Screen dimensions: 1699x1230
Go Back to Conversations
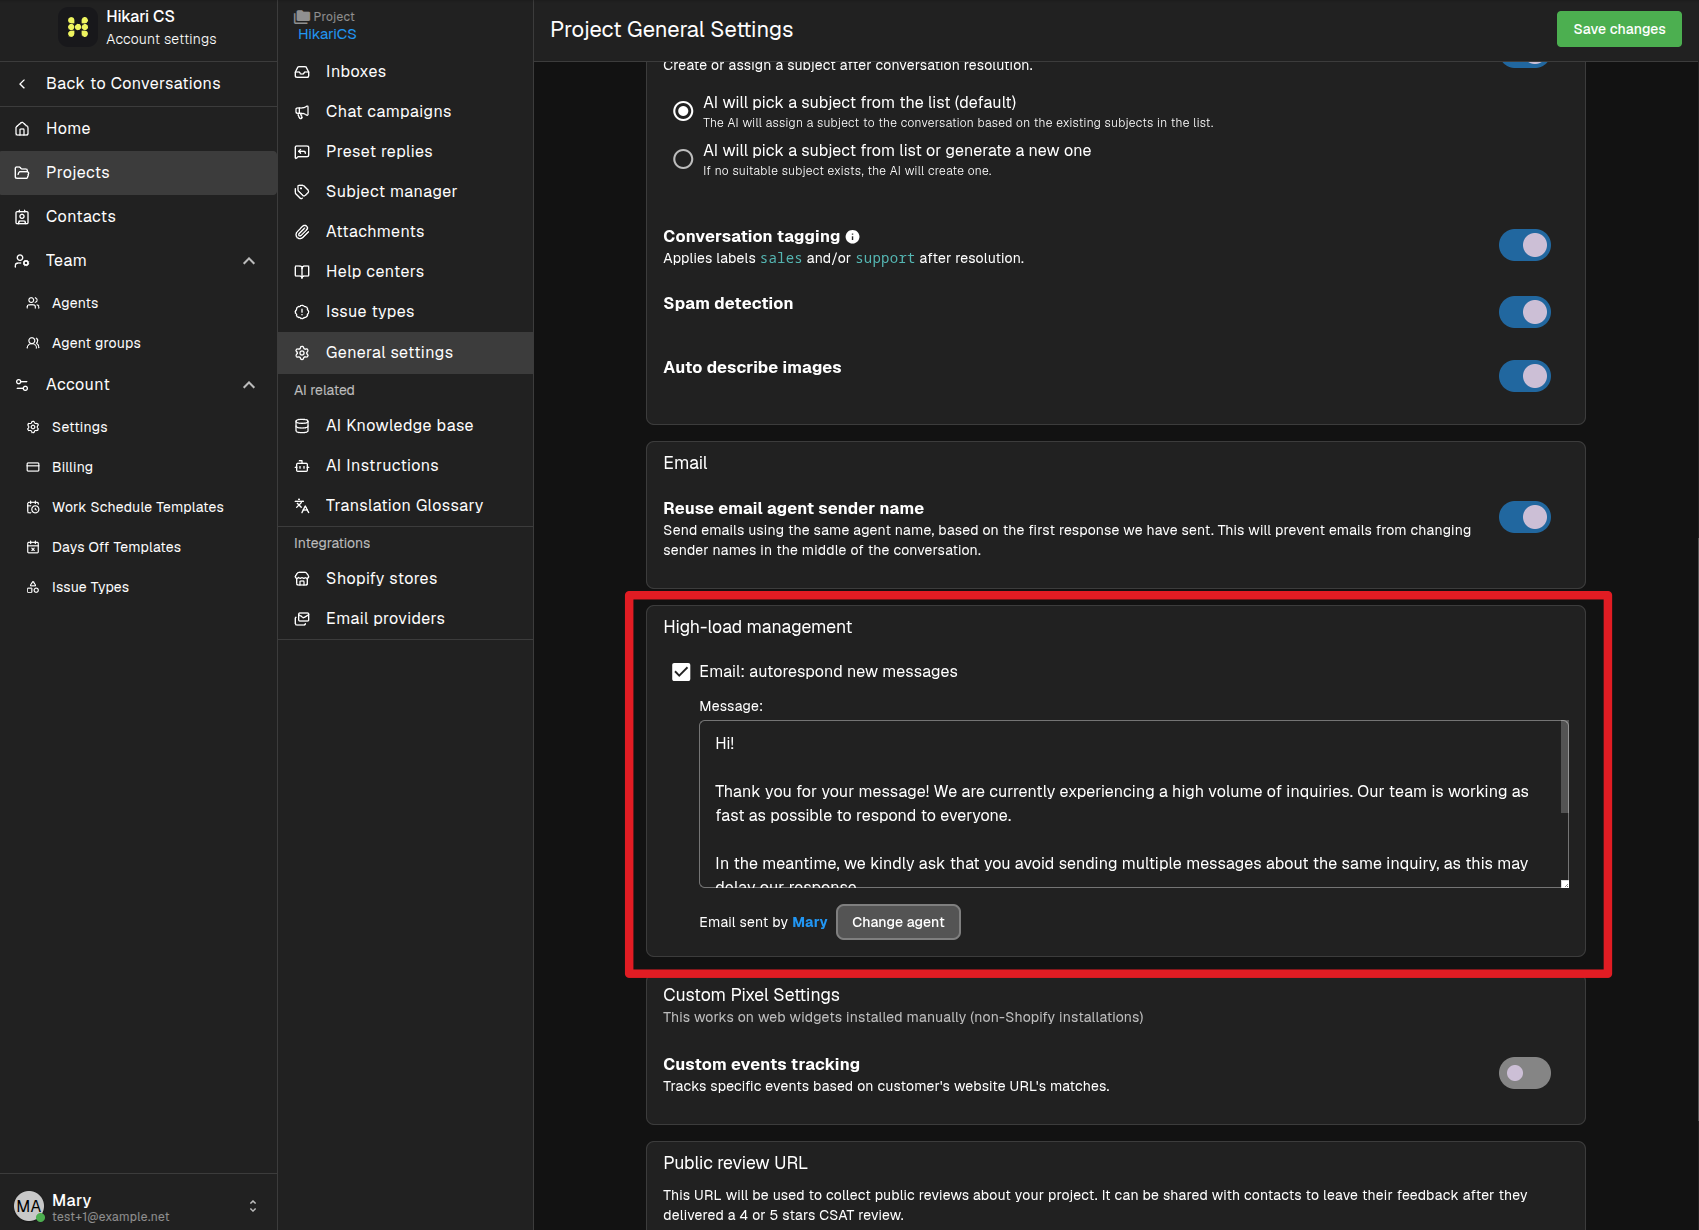point(138,84)
